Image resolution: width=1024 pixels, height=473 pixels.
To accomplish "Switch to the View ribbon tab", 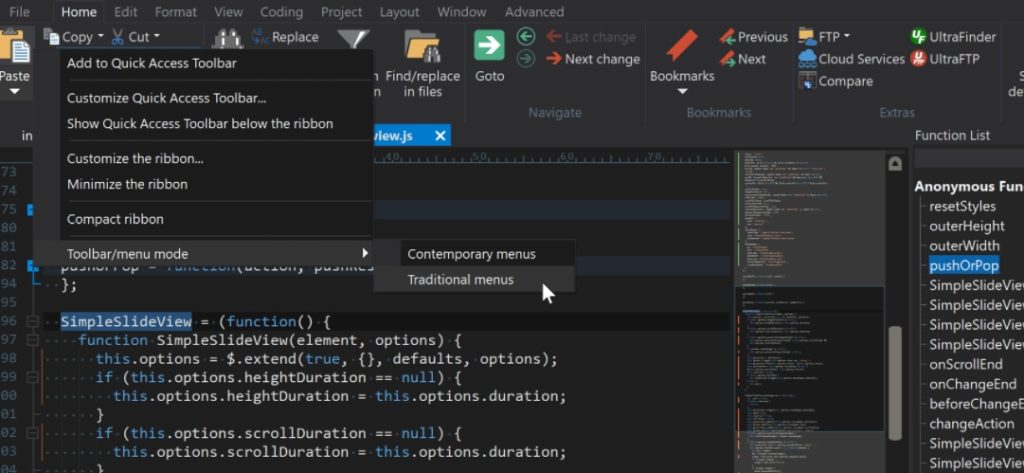I will (229, 12).
